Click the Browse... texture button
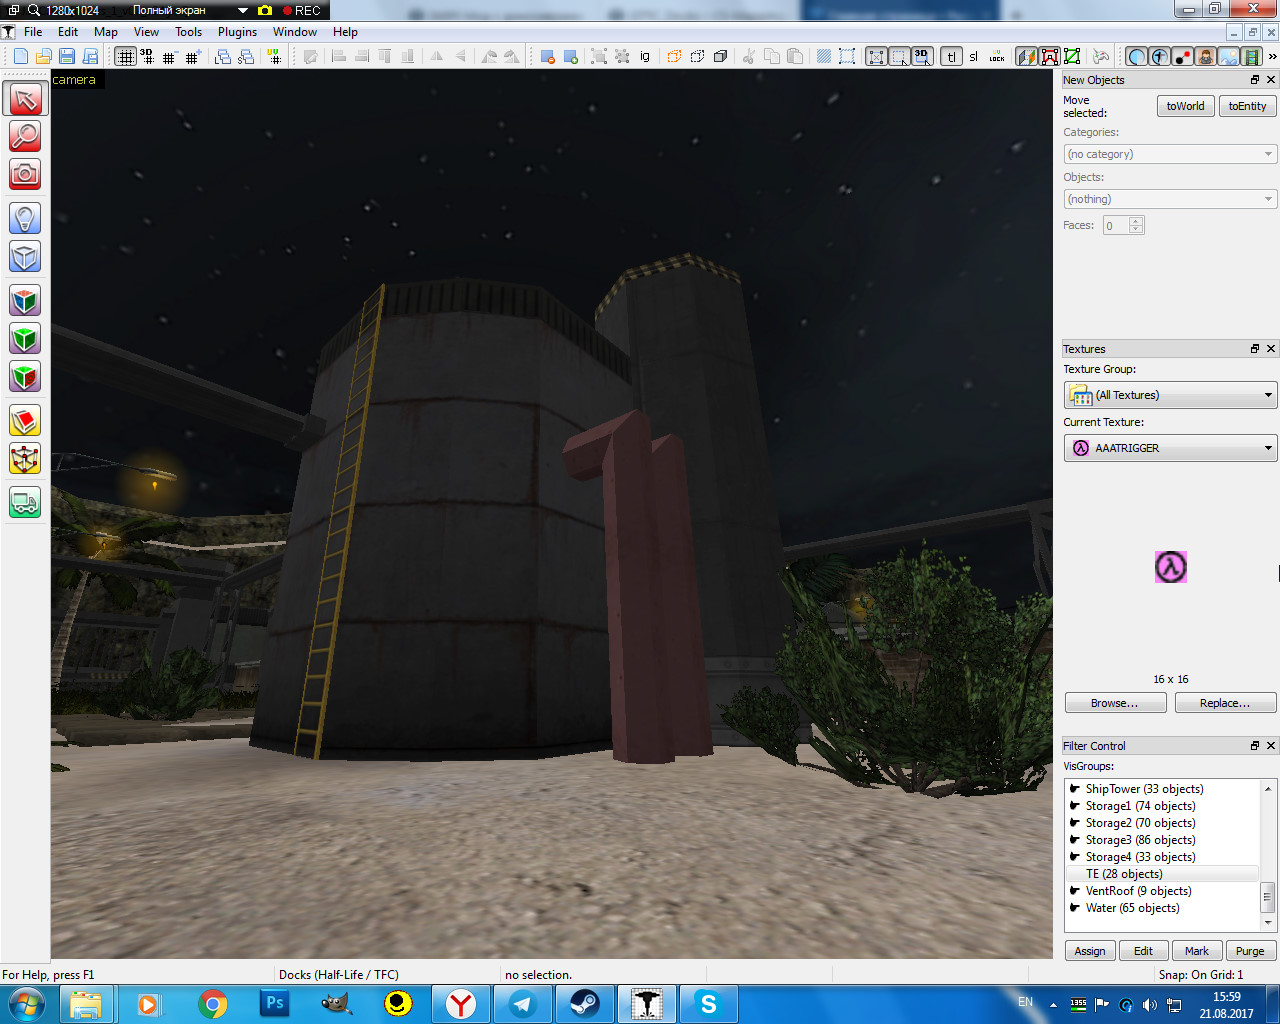The image size is (1280, 1024). point(1115,703)
